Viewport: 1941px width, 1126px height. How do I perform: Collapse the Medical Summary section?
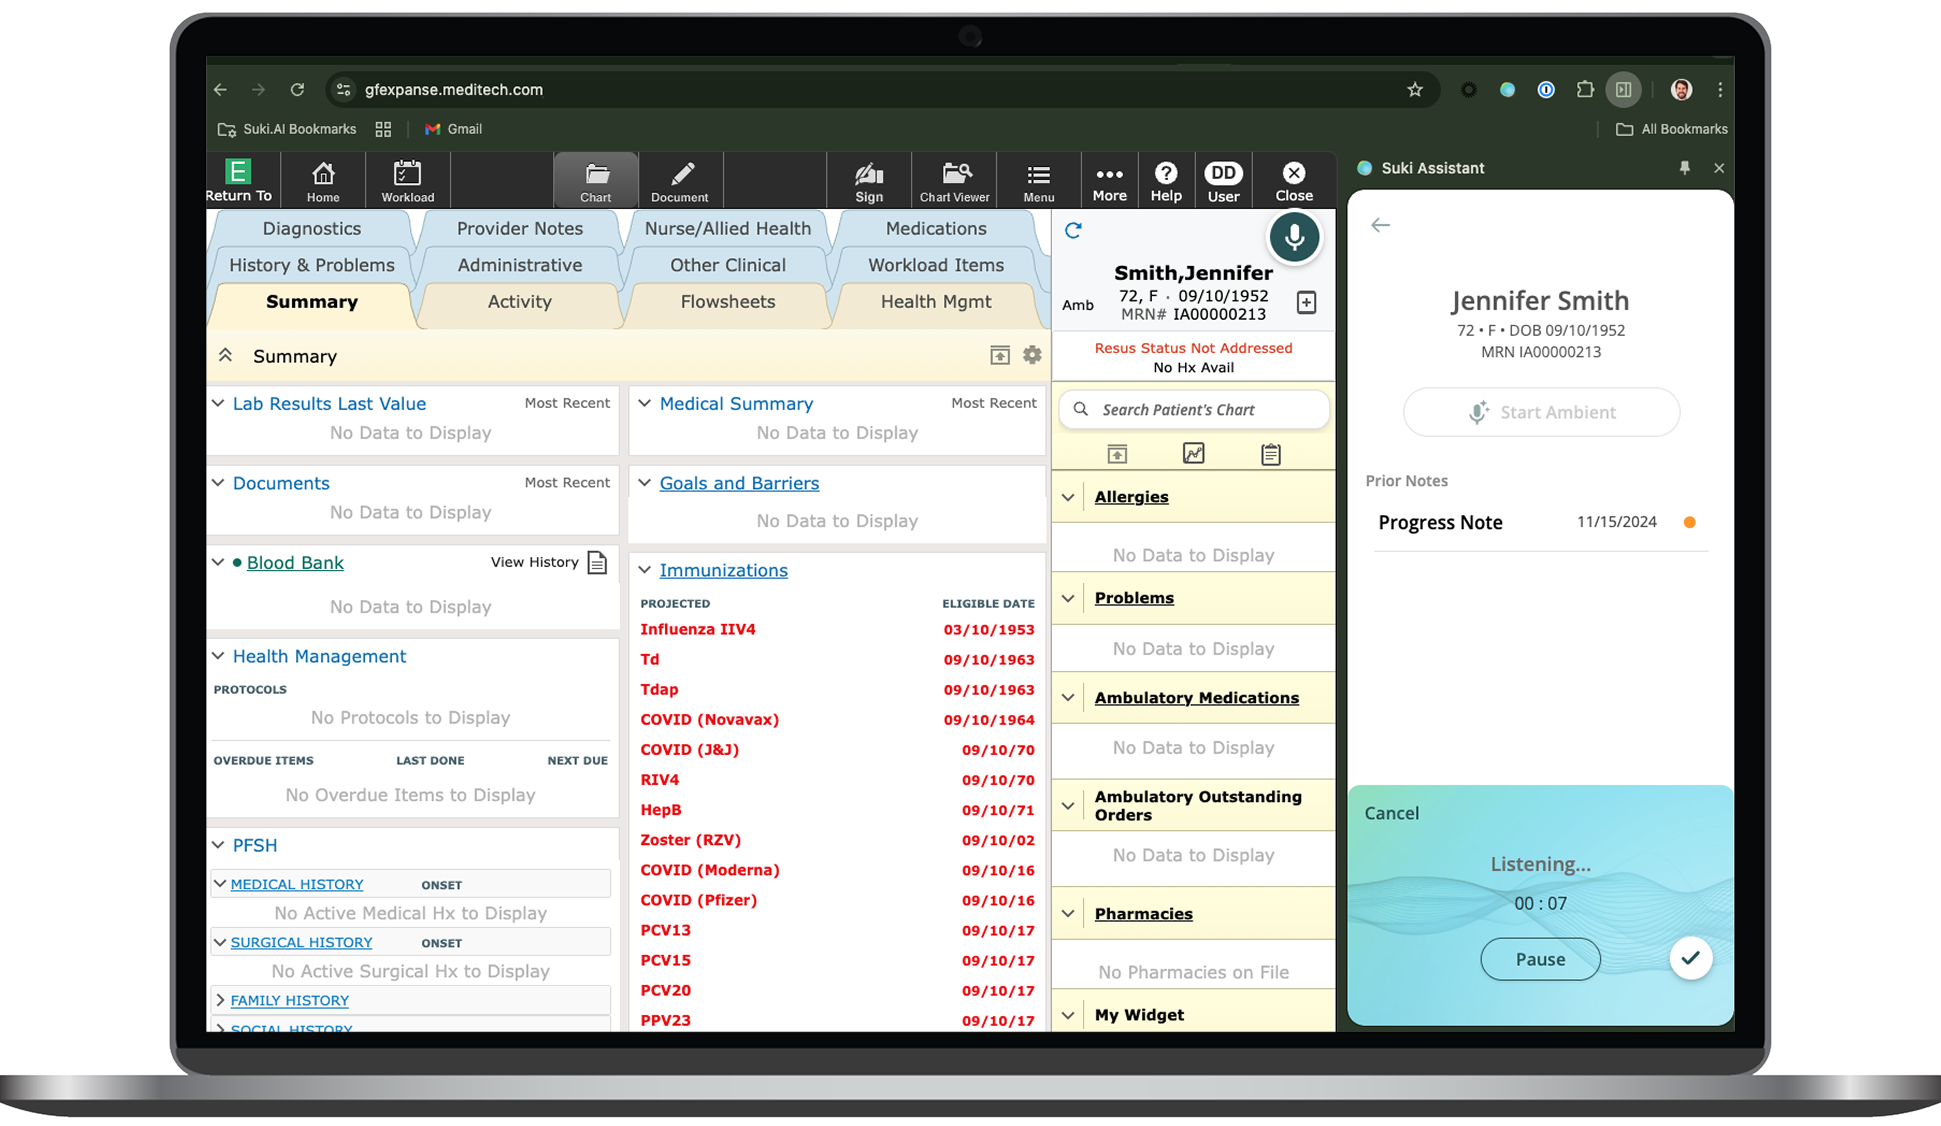[x=645, y=403]
